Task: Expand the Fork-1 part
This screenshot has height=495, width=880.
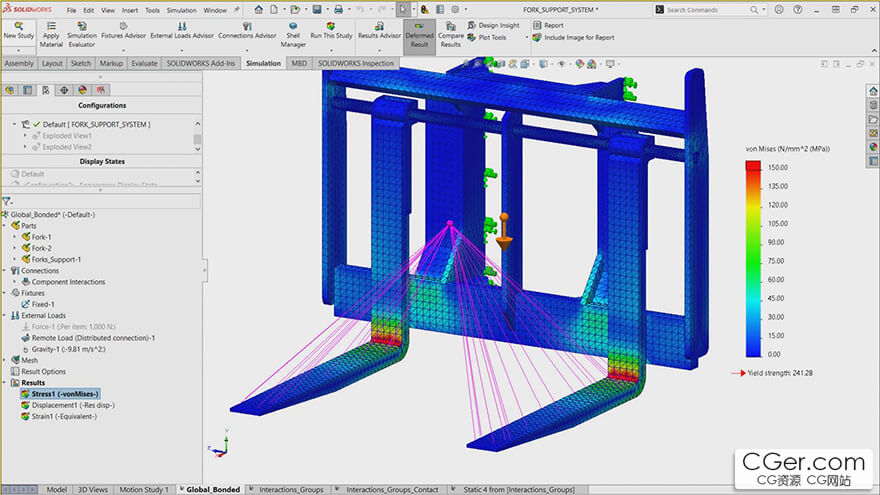Action: 15,237
